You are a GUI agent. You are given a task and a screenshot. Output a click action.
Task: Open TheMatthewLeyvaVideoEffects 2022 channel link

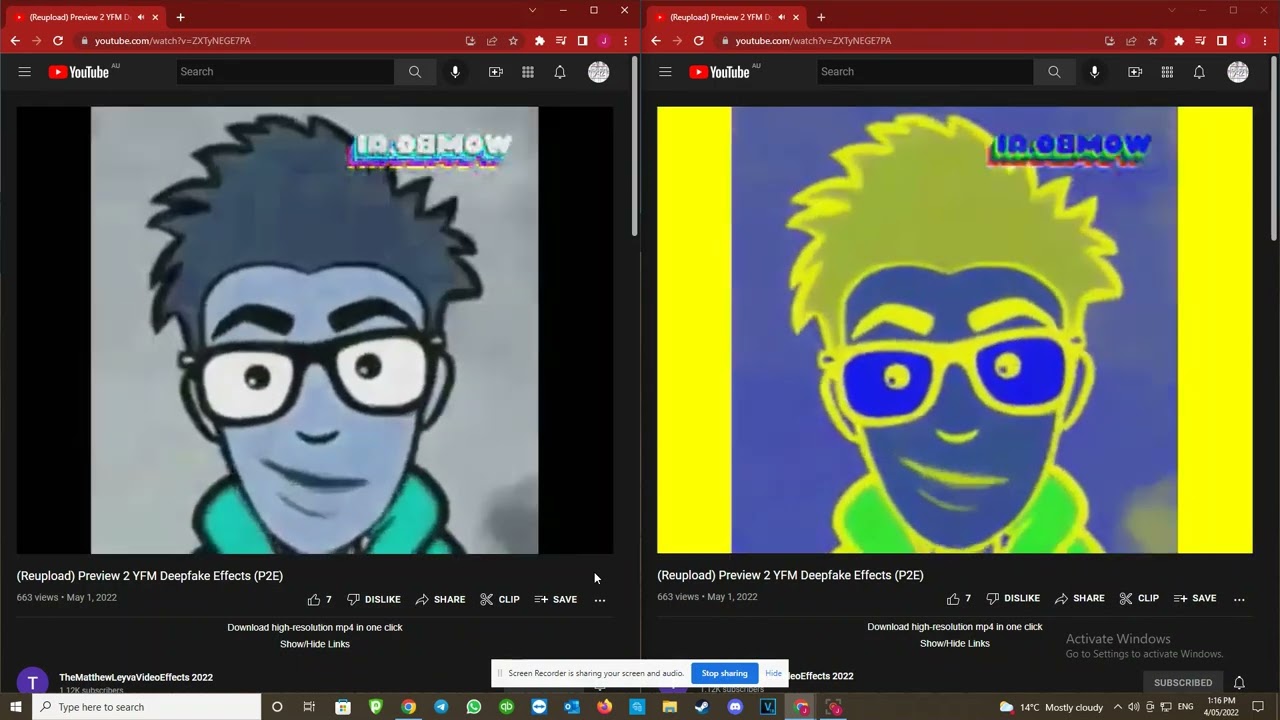(x=136, y=677)
